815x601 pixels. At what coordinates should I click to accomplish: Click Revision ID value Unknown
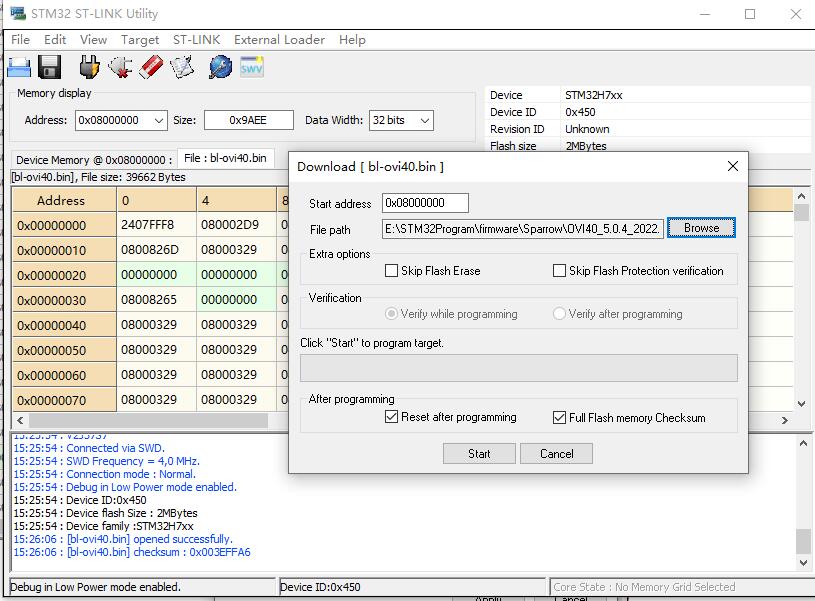(x=587, y=129)
